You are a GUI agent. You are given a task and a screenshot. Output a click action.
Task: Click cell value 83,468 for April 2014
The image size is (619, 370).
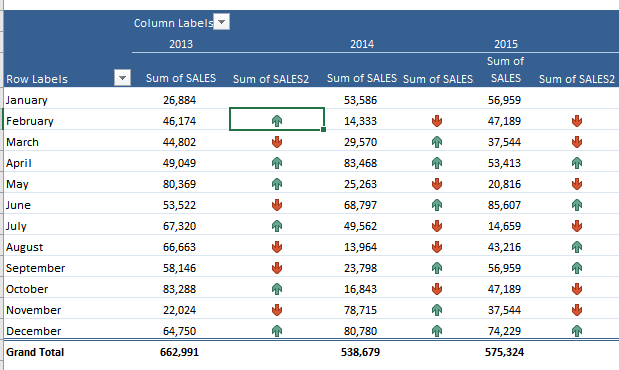(x=360, y=163)
